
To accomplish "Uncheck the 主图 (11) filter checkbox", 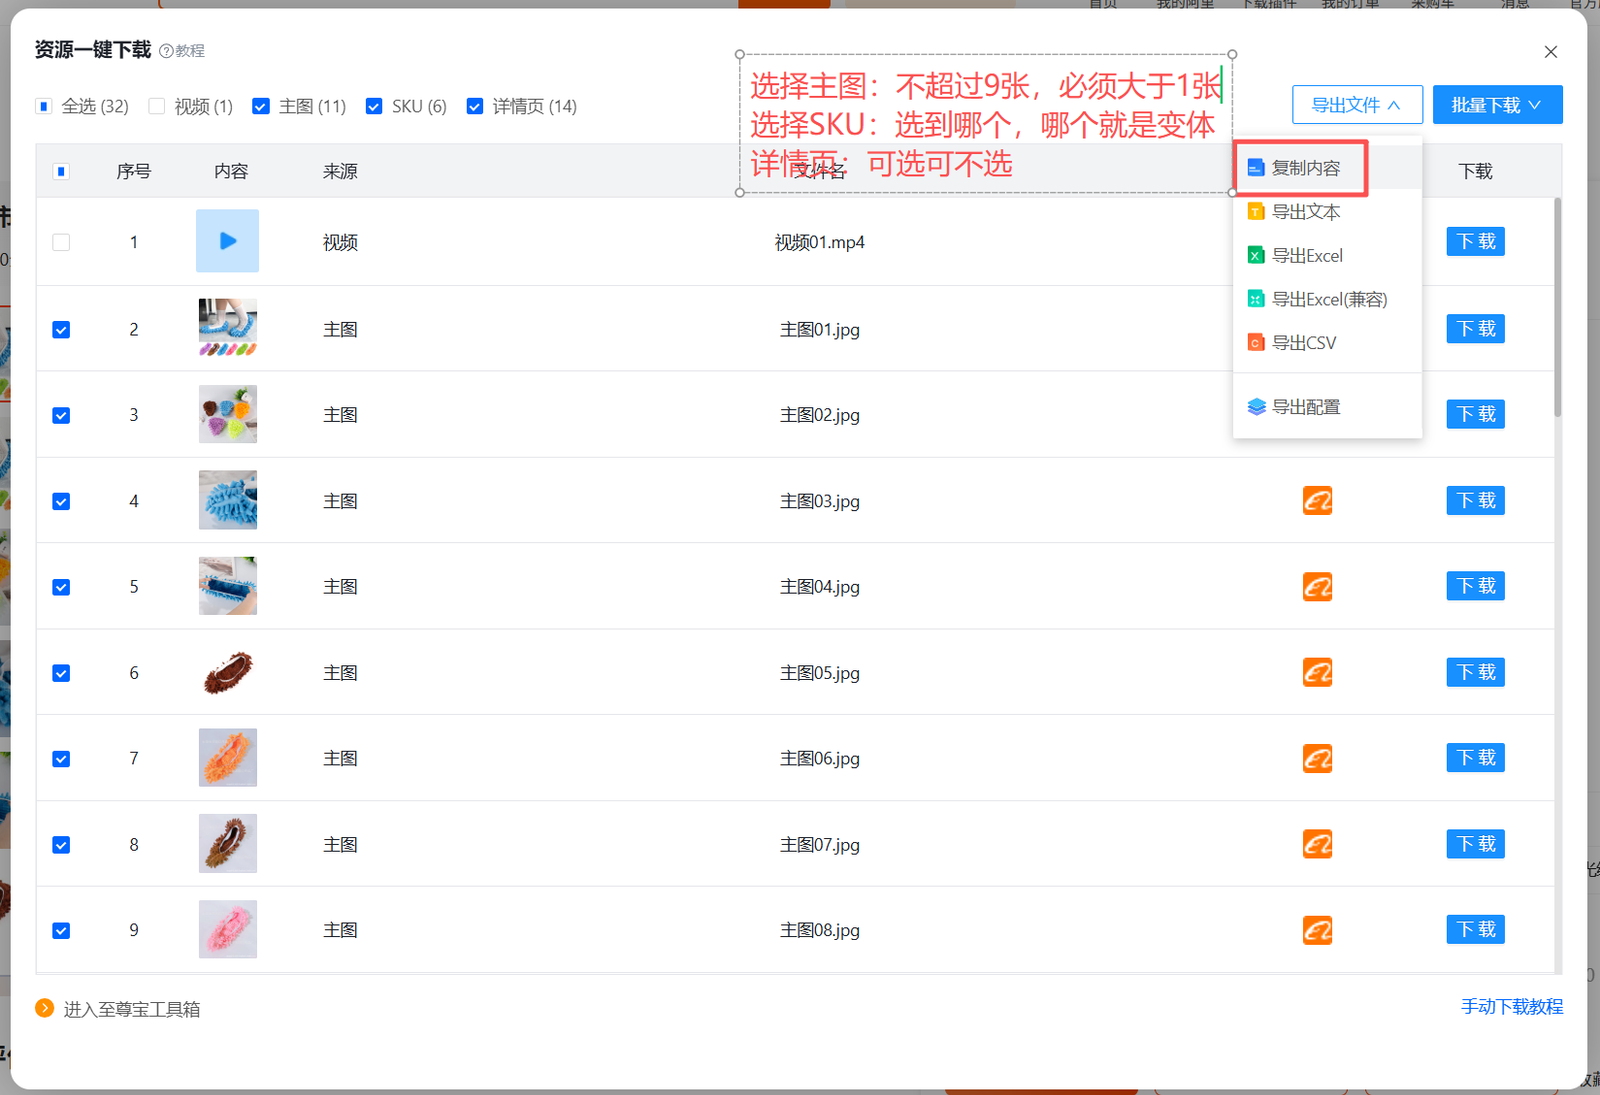I will [x=260, y=105].
